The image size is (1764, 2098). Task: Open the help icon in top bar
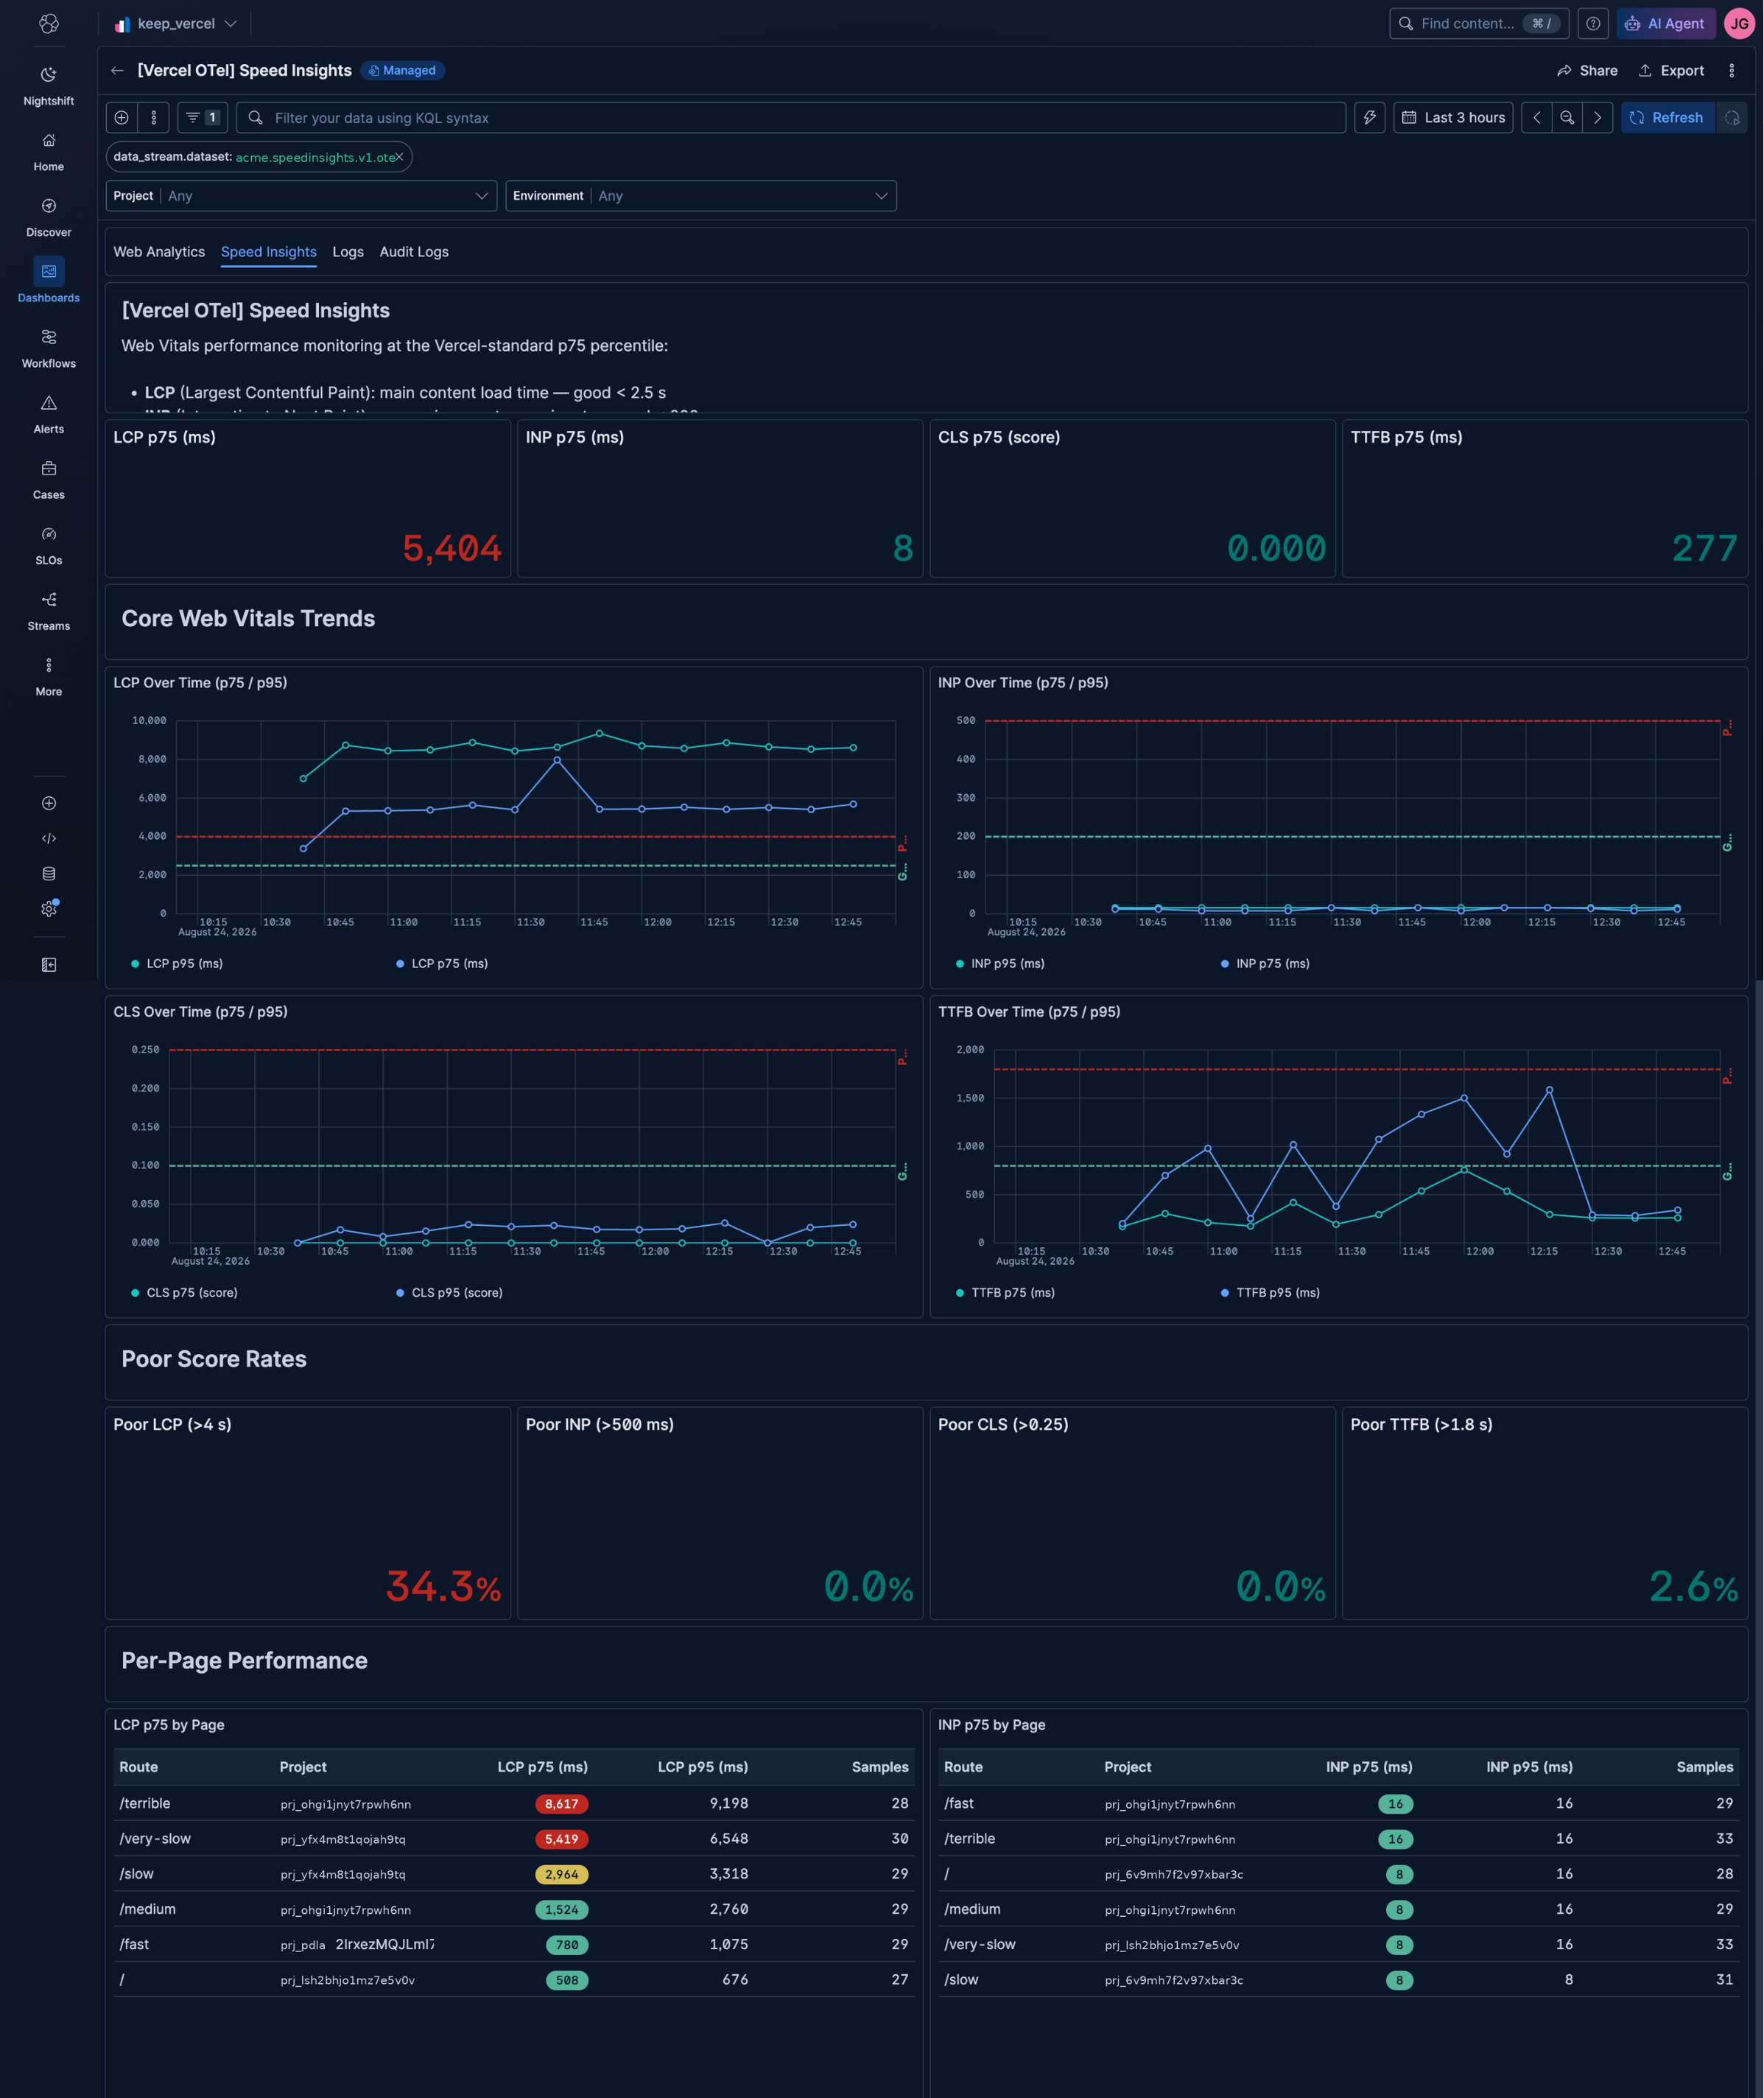(1592, 23)
